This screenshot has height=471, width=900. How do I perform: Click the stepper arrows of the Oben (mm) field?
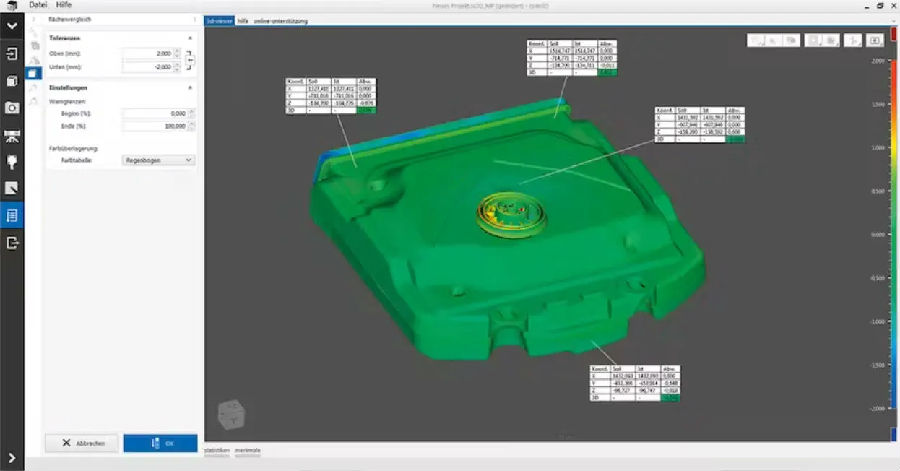pos(177,53)
